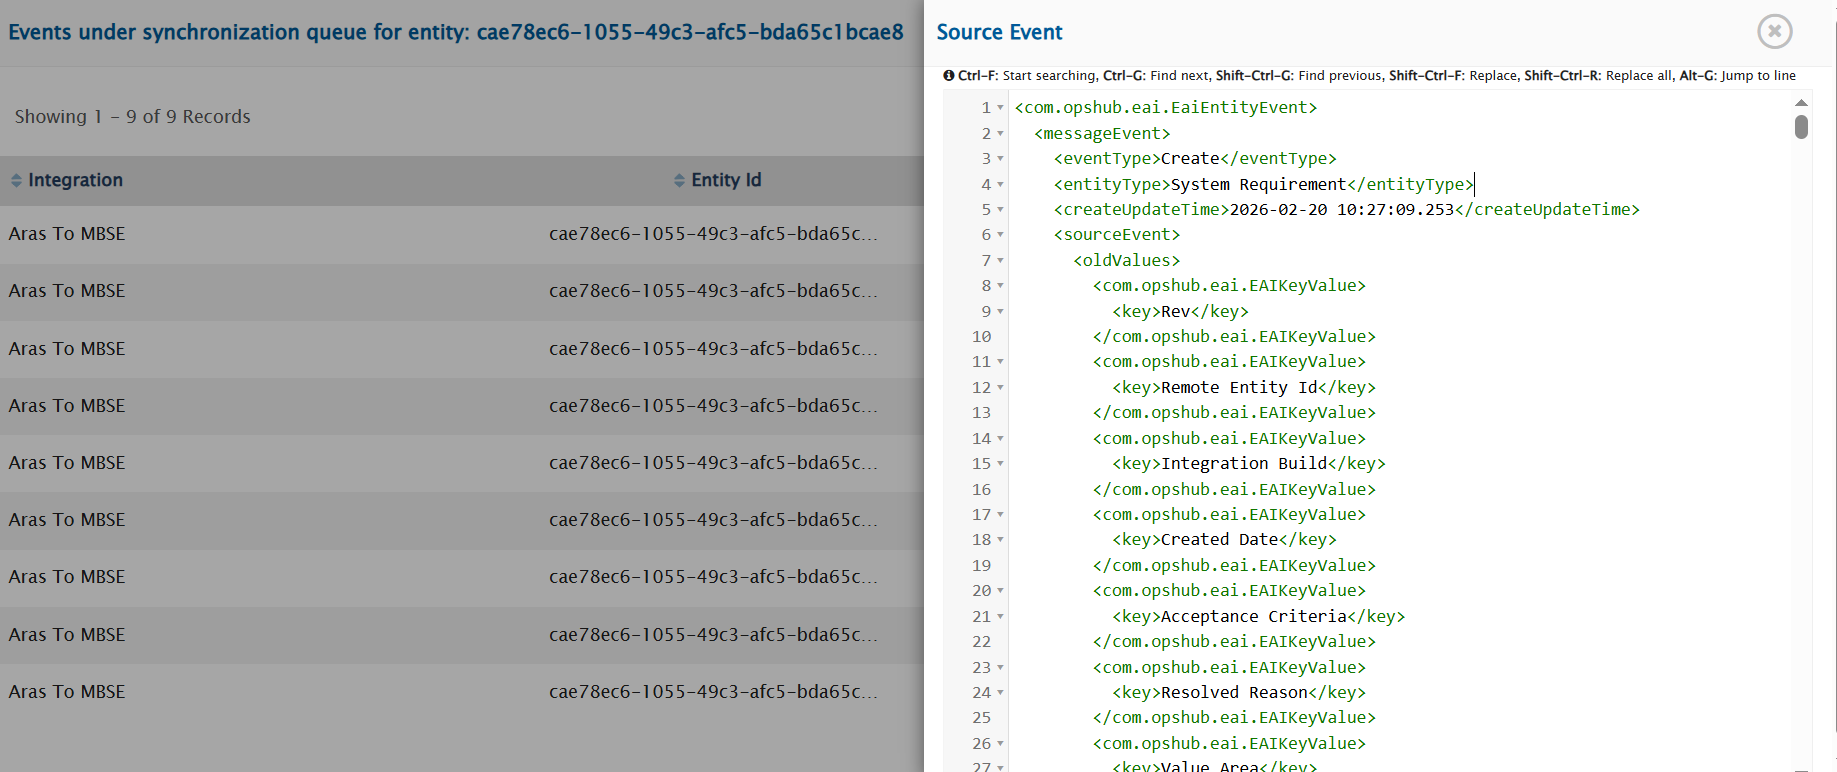Click scrollbar up arrow in code editor
The image size is (1837, 772).
tap(1801, 103)
